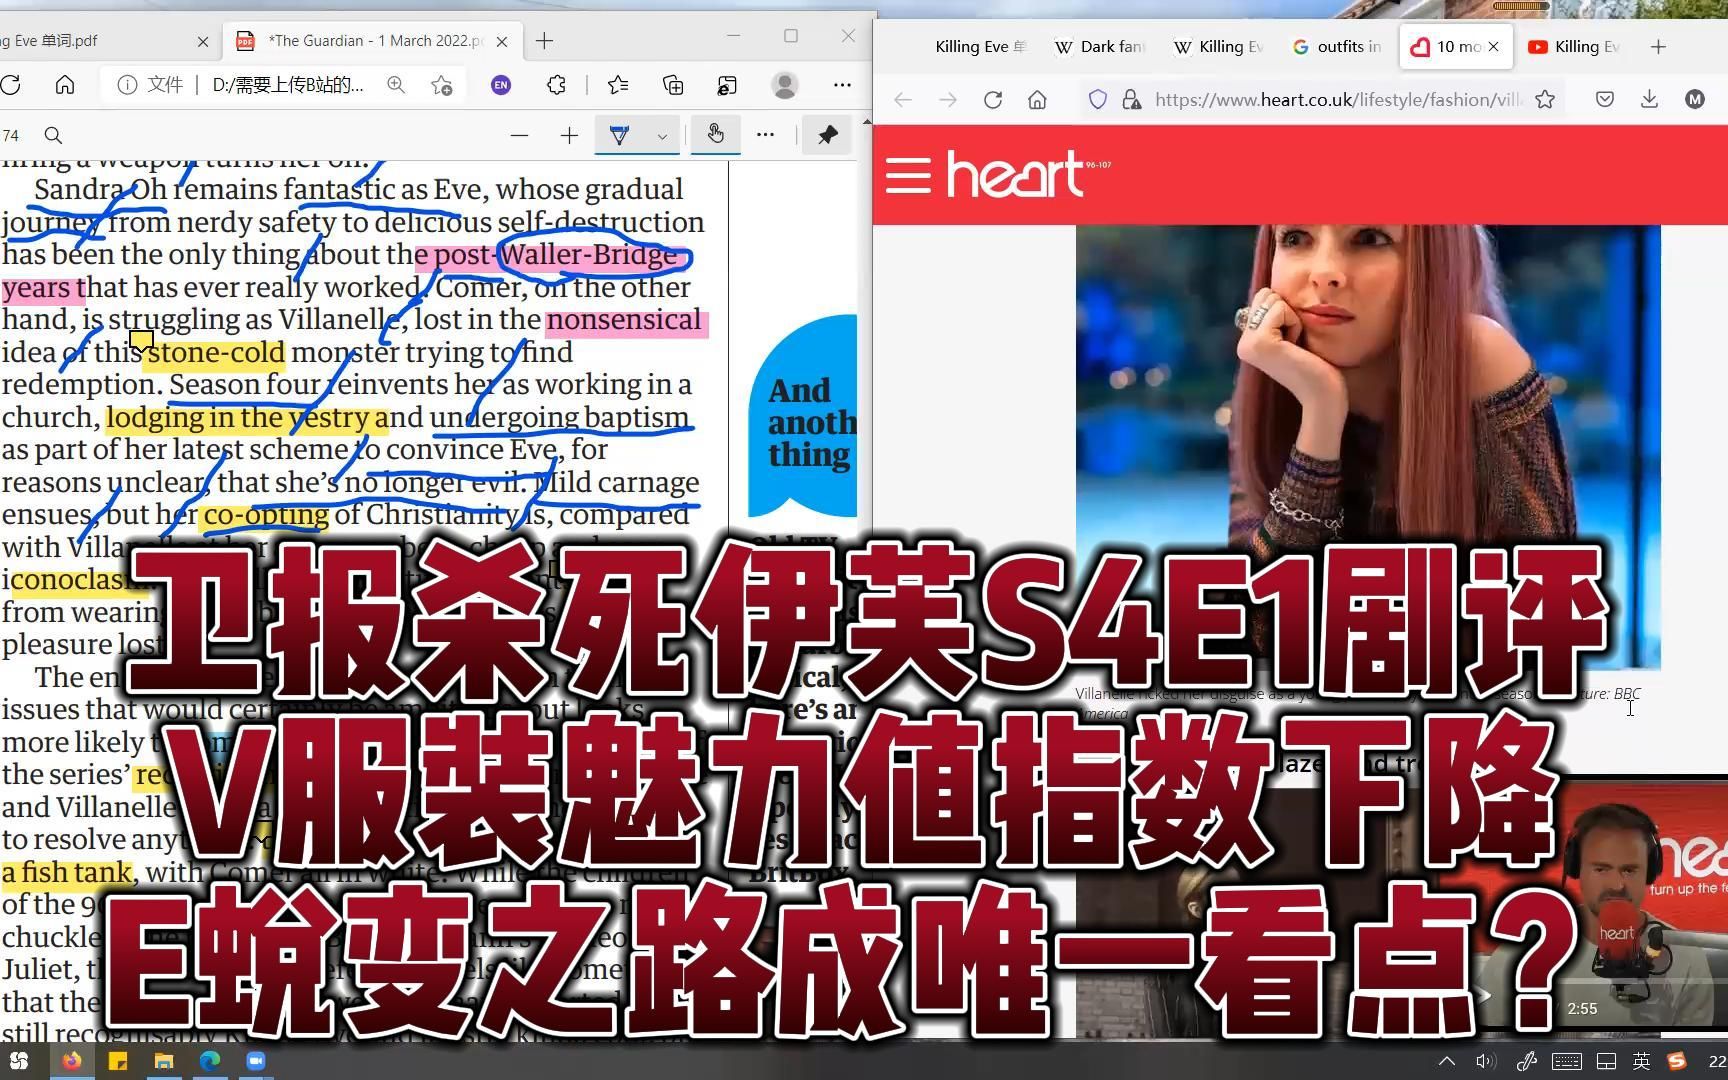
Task: Toggle pin PDF toolbar
Action: pyautogui.click(x=827, y=135)
